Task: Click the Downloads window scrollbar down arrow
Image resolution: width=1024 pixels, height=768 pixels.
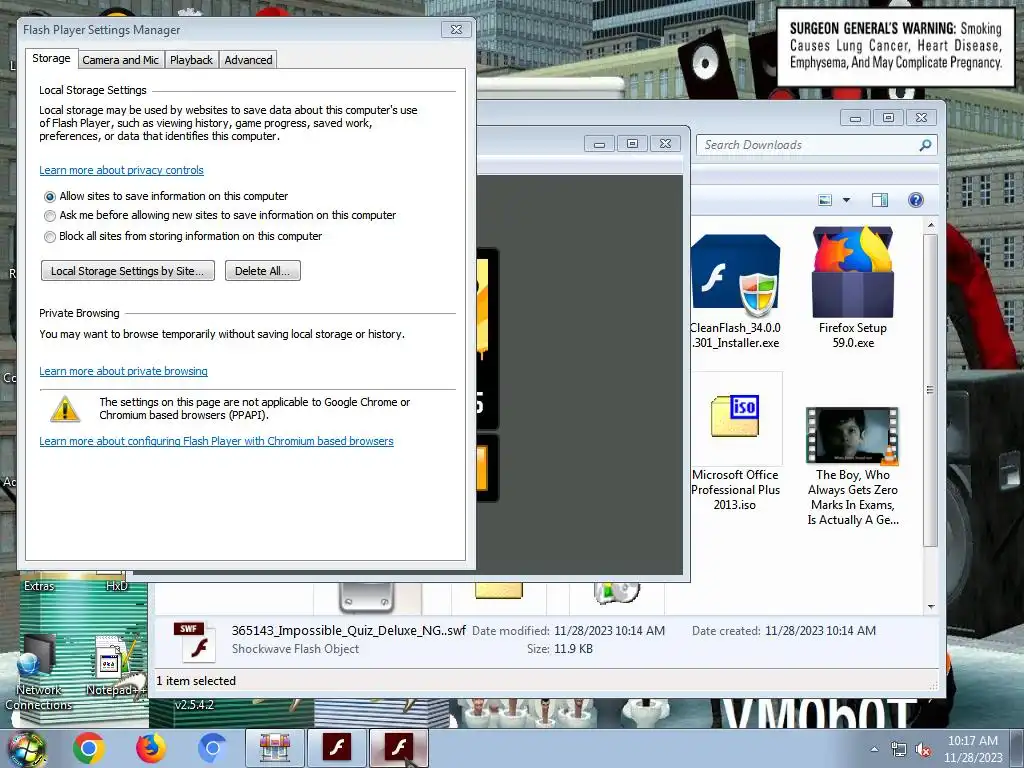Action: click(x=931, y=607)
